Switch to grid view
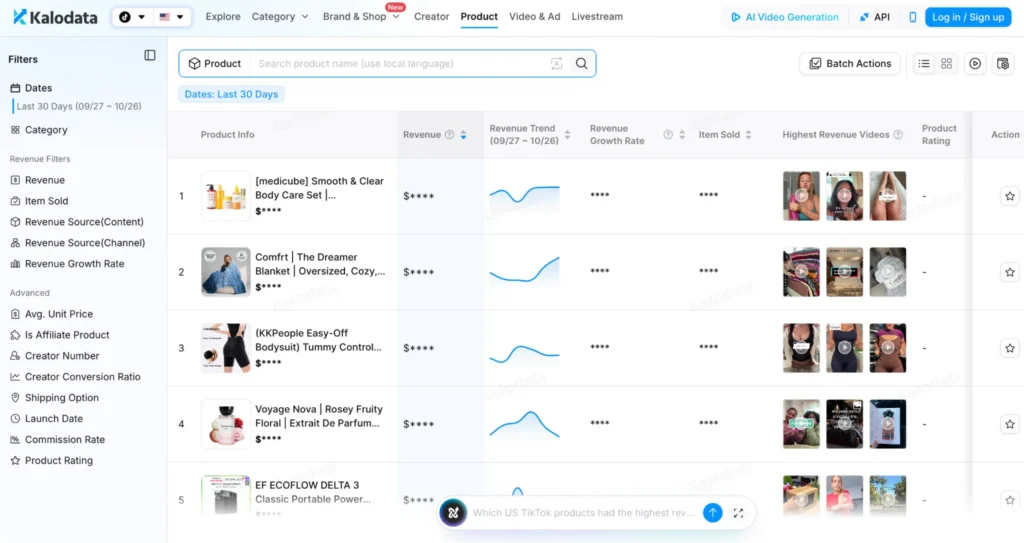 [x=946, y=63]
